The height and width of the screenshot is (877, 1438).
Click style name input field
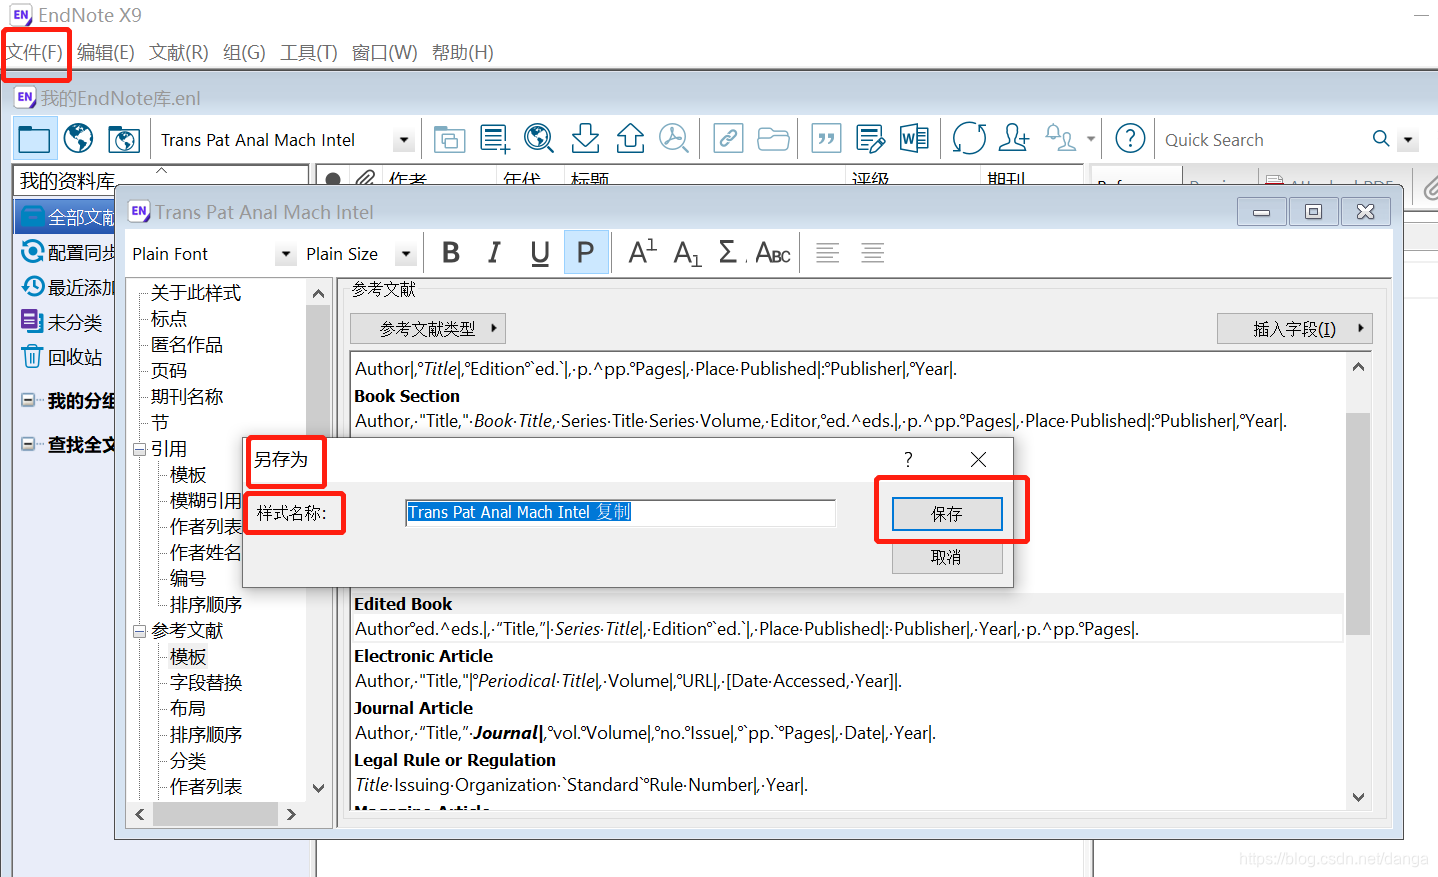pyautogui.click(x=620, y=512)
